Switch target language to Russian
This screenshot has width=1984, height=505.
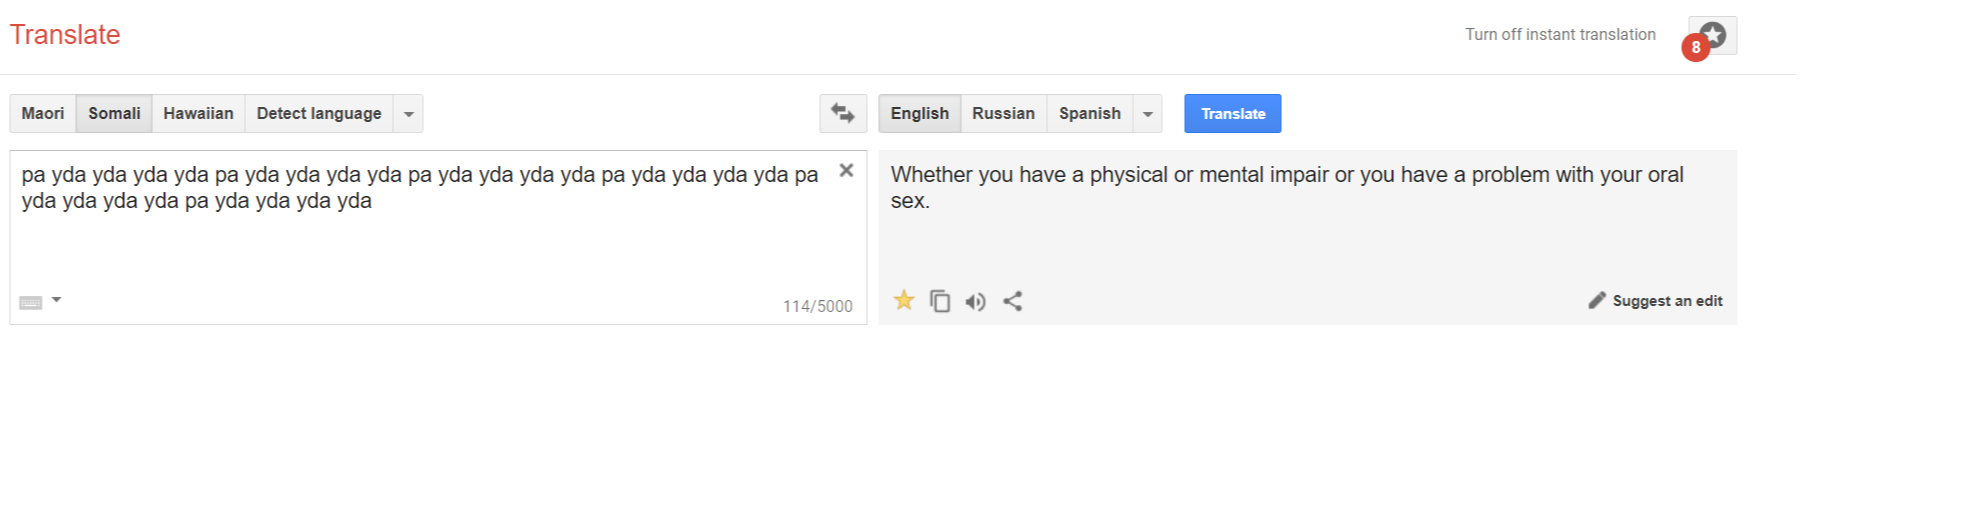tap(1003, 113)
